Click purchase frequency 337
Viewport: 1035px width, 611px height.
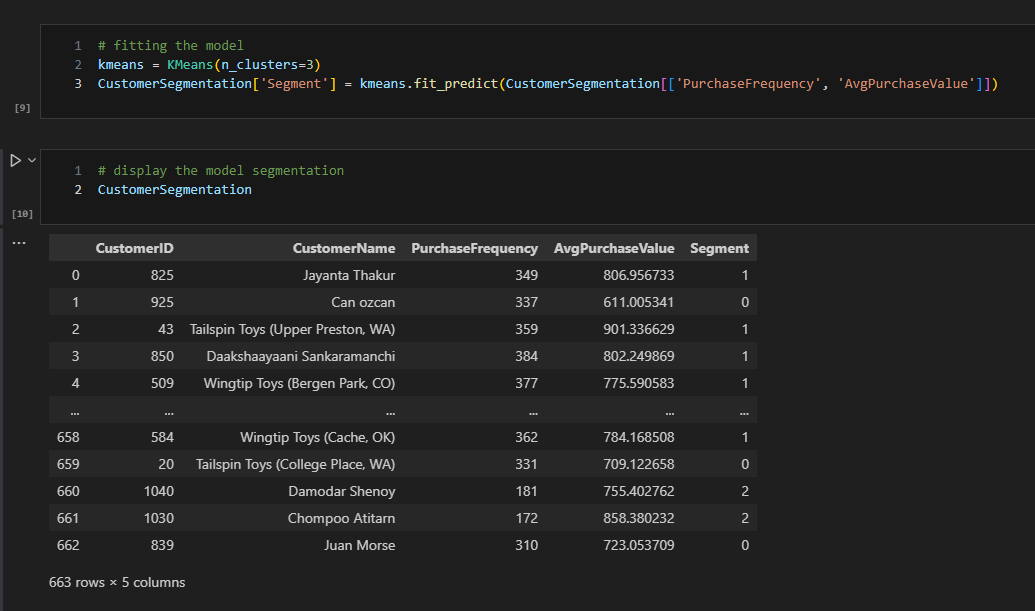click(527, 302)
